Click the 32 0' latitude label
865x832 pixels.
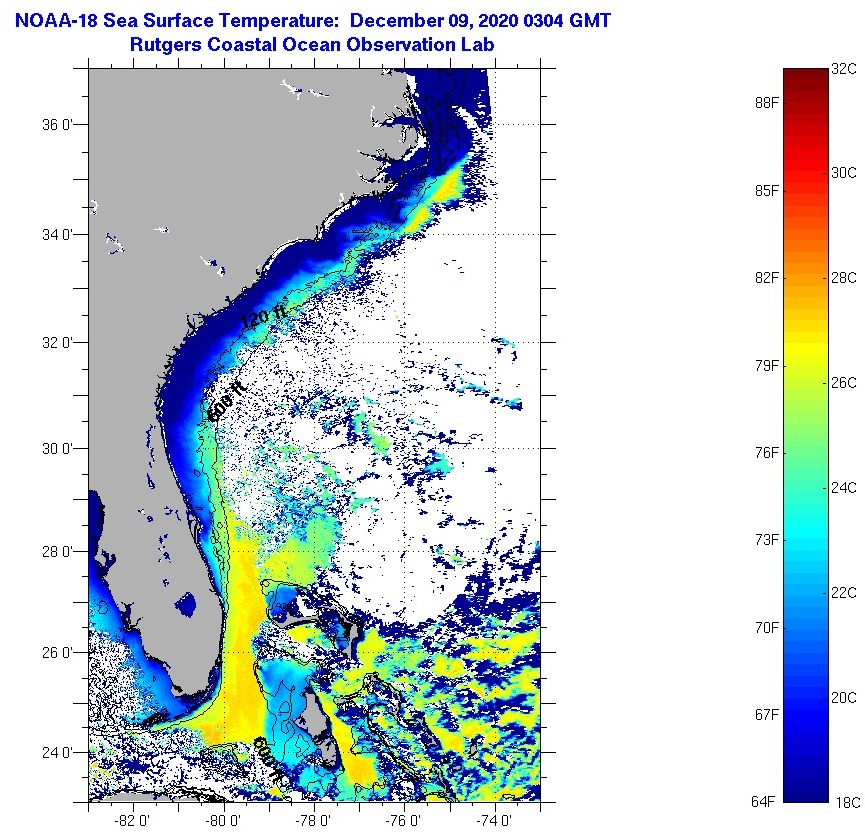click(57, 343)
